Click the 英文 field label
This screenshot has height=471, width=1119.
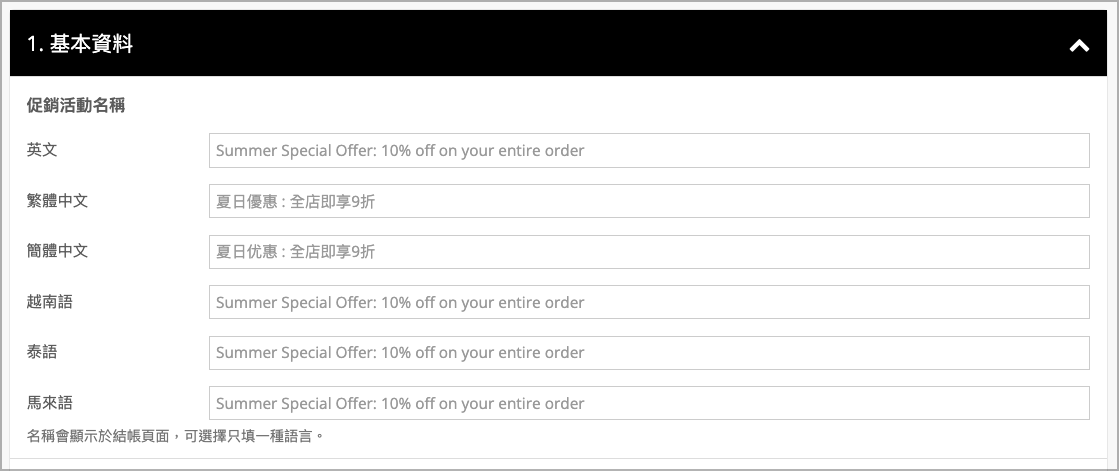[x=42, y=150]
